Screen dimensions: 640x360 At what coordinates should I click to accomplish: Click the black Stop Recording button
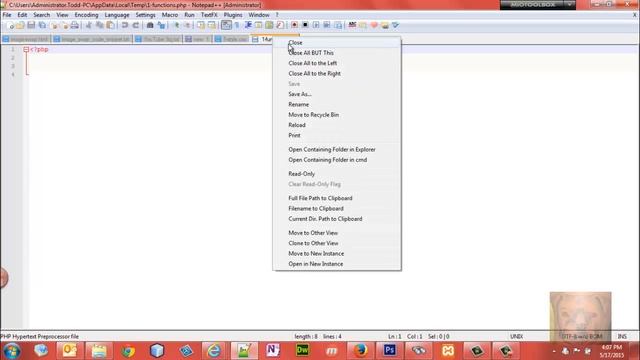coord(305,25)
